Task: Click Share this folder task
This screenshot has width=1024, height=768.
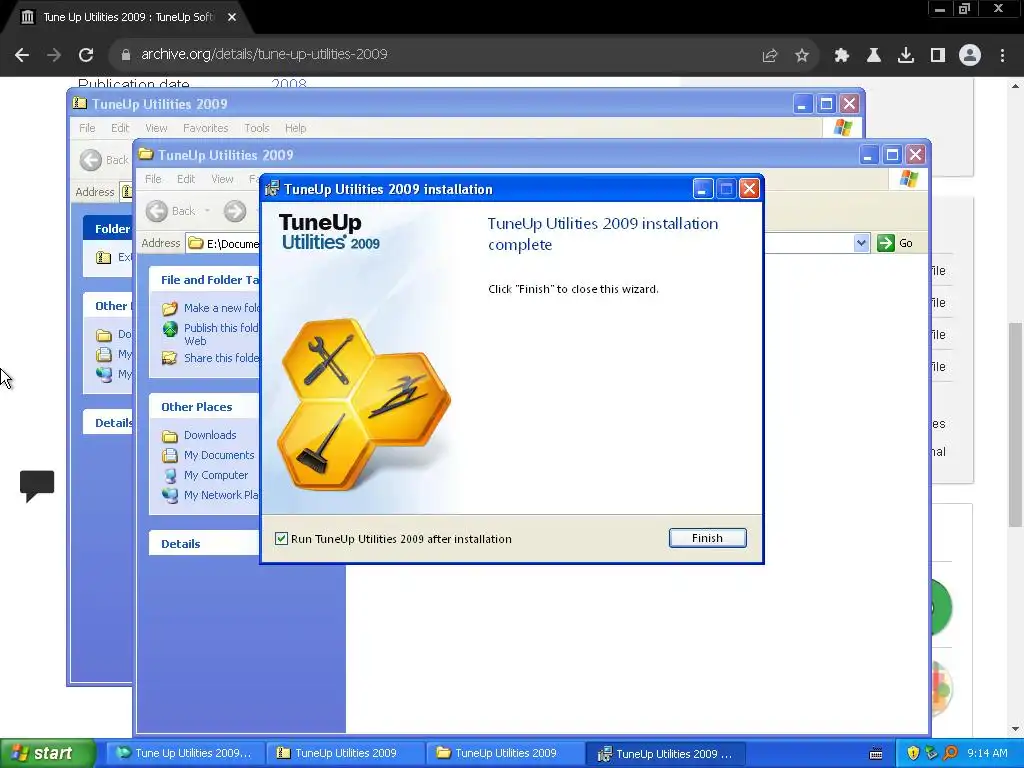Action: 221,358
